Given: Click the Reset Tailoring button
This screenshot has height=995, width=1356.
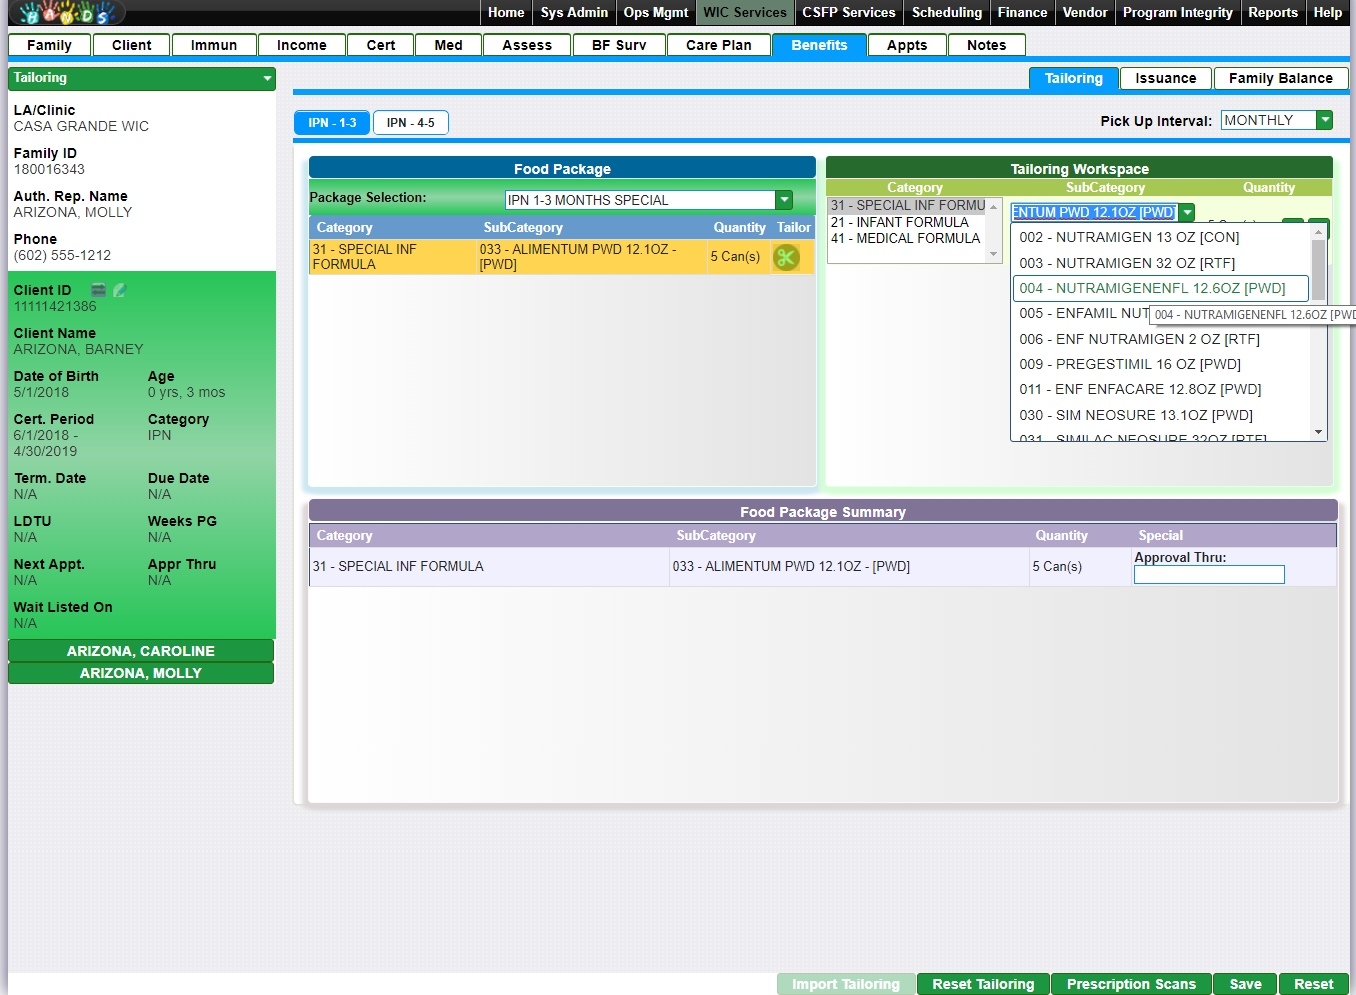Looking at the screenshot, I should [982, 984].
